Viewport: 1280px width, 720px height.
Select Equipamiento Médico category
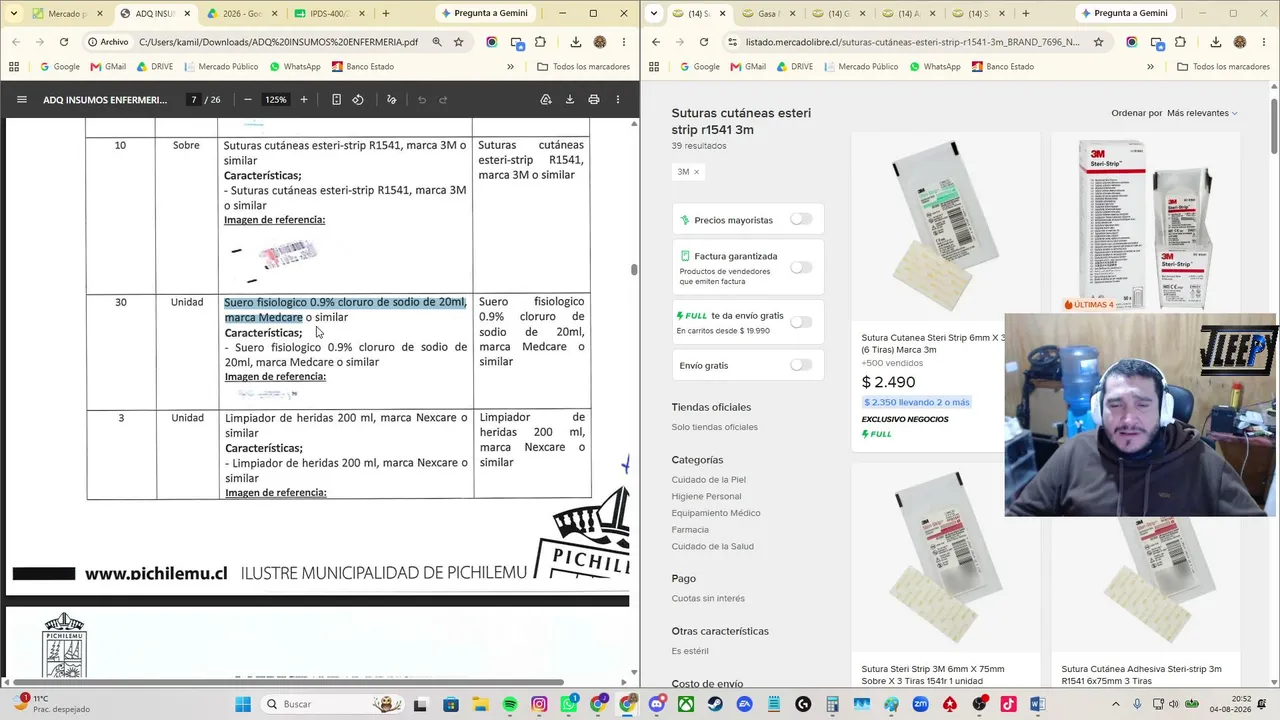click(x=716, y=513)
